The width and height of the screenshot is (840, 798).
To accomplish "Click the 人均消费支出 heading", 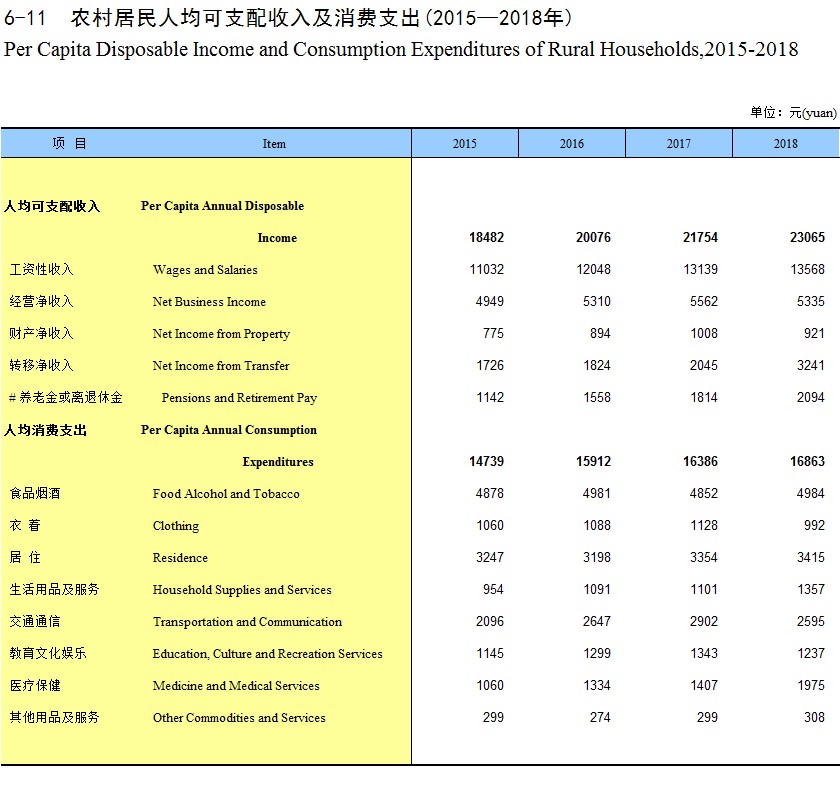I will pos(46,430).
